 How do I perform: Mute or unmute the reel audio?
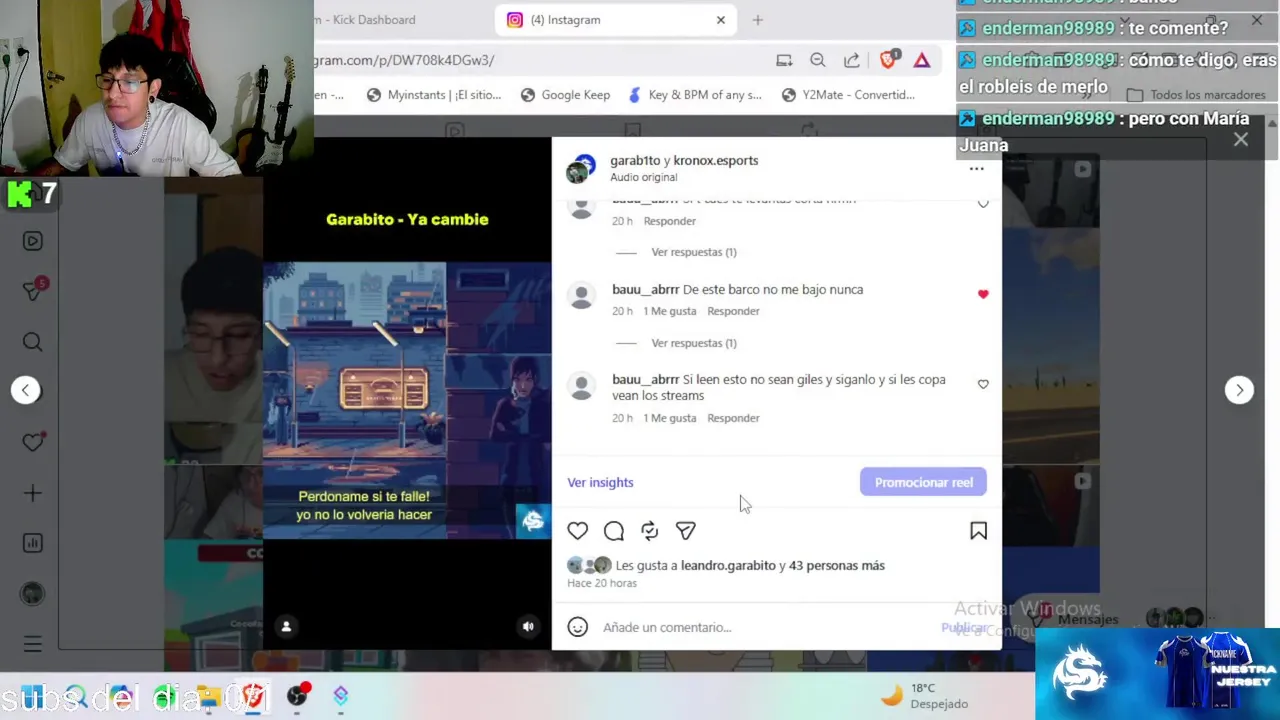528,627
